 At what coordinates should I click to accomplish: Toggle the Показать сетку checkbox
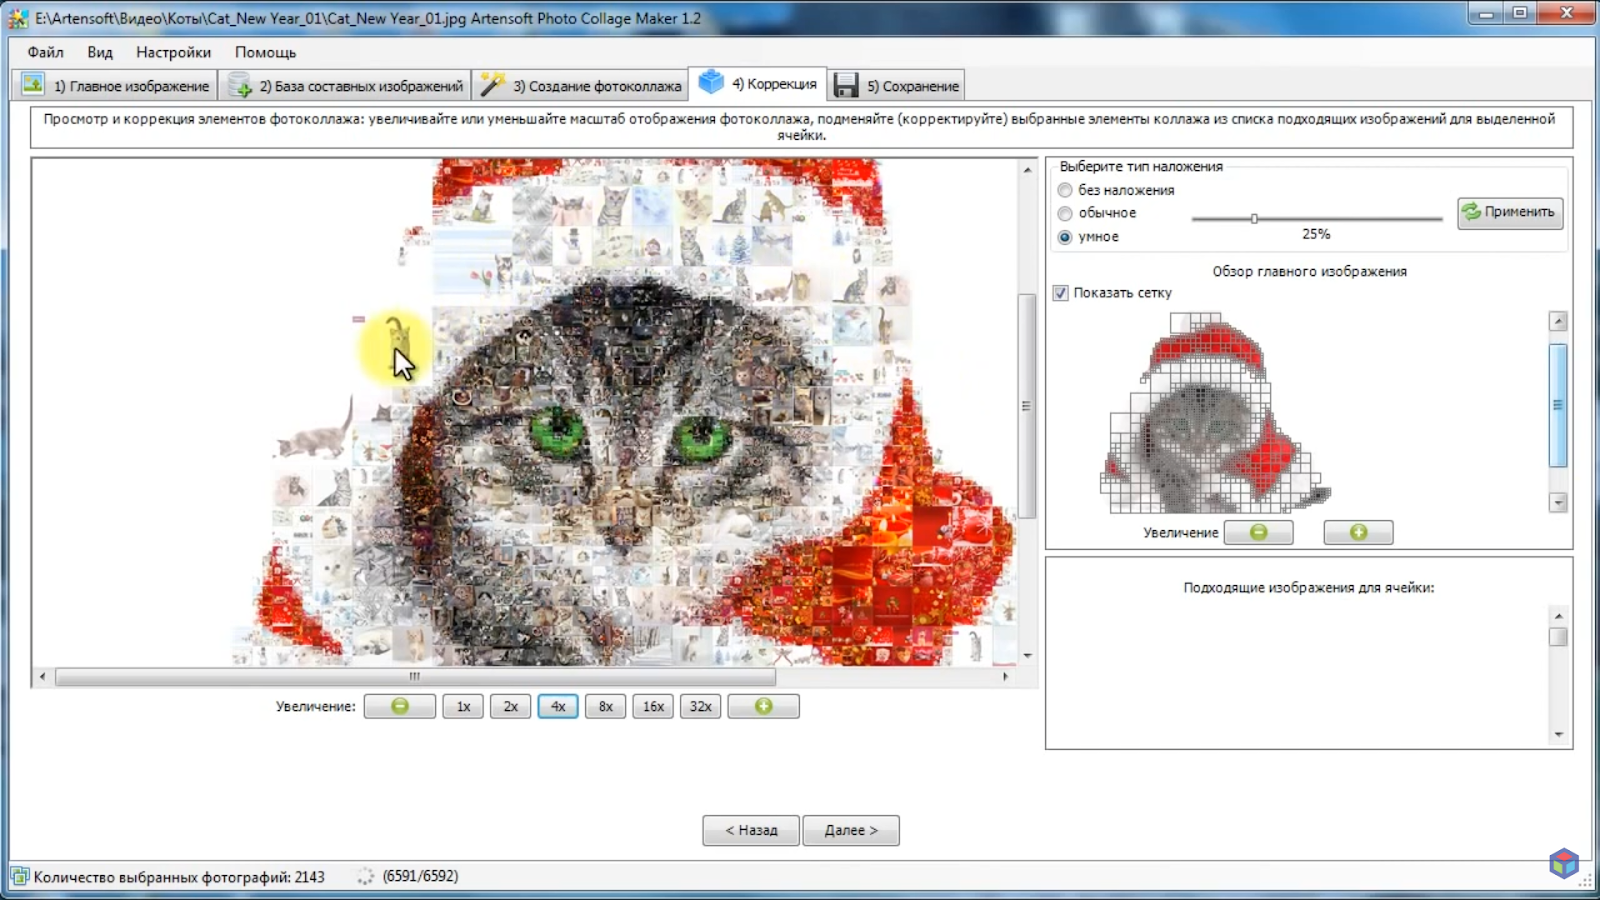[x=1061, y=293]
